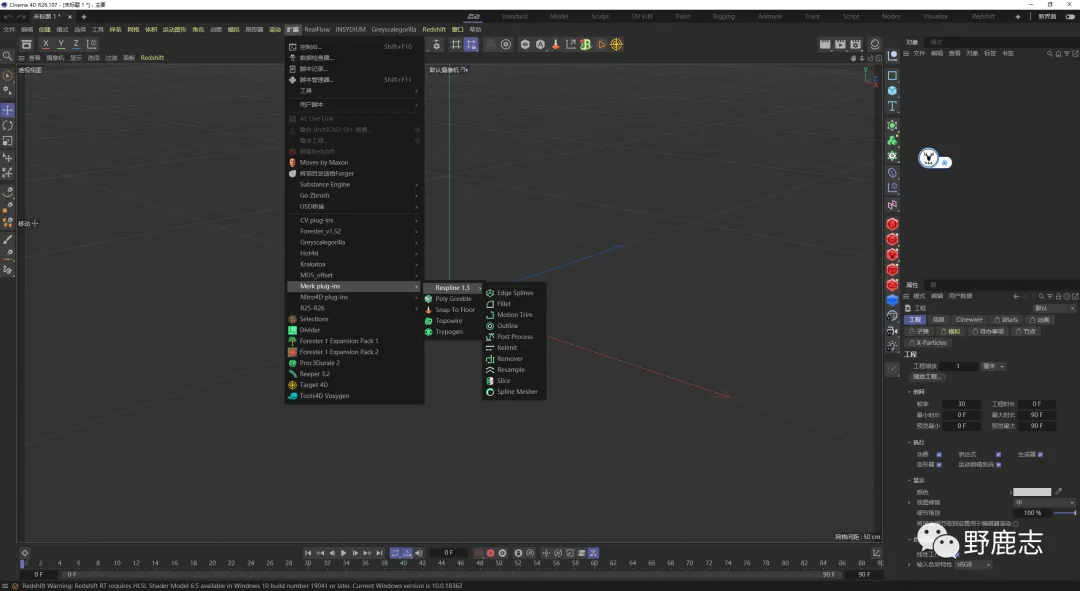Click the workplane grid icon
Screen dimensions: 1080x591
click(456, 44)
